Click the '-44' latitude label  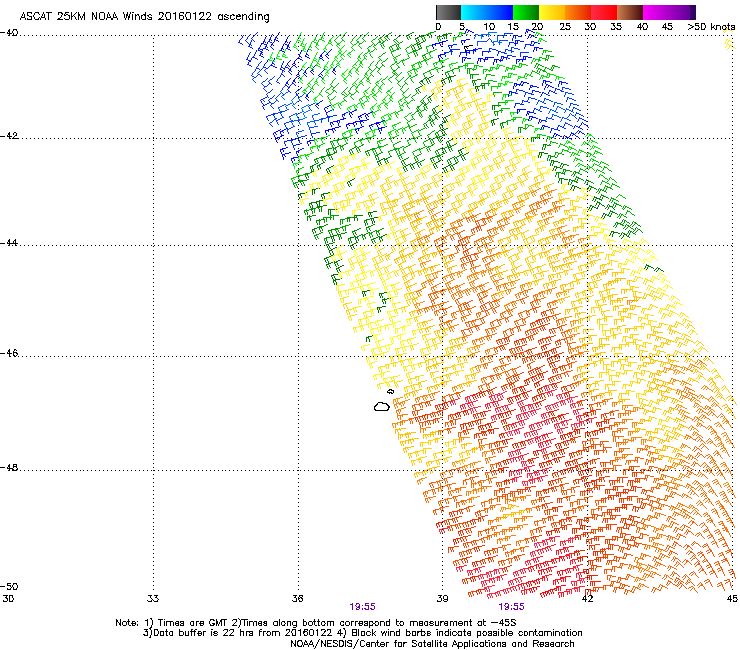tap(9, 243)
